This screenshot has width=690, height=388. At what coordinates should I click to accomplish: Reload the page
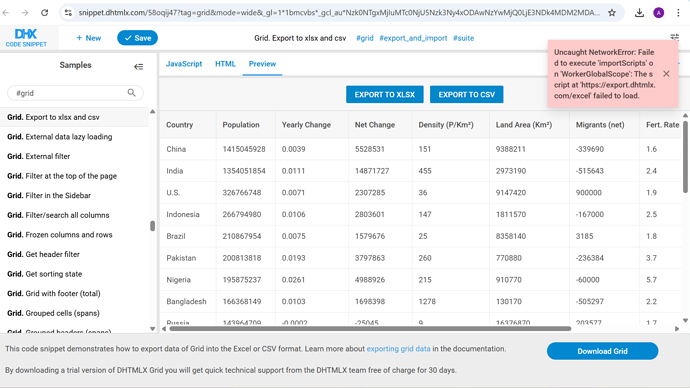click(x=44, y=13)
